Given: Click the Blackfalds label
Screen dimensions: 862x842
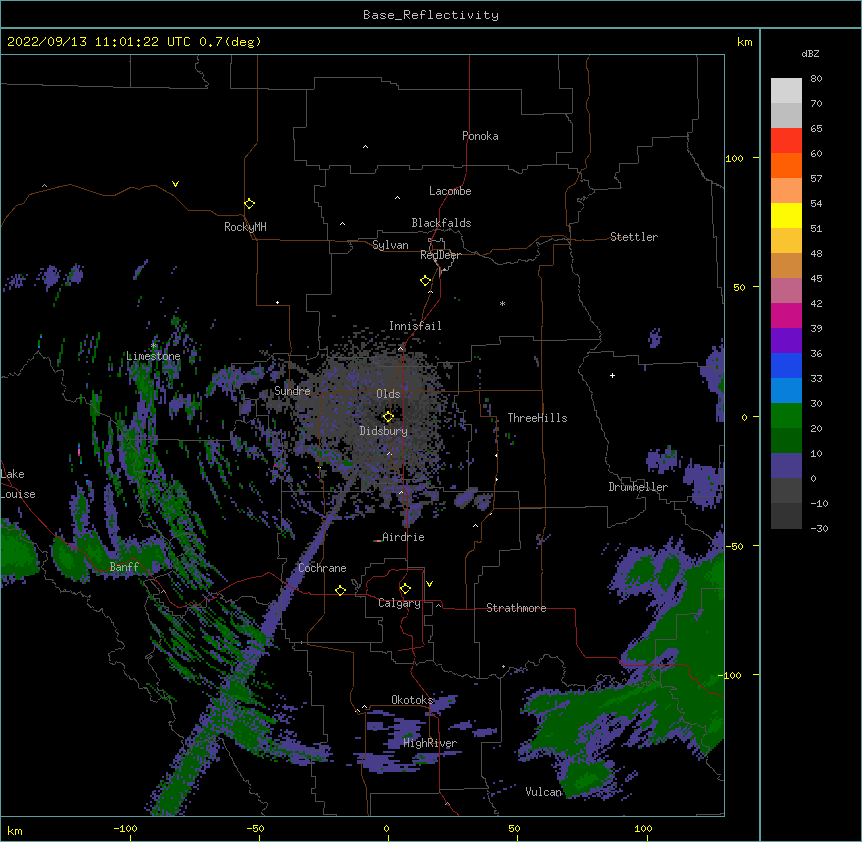Looking at the screenshot, I should 441,223.
